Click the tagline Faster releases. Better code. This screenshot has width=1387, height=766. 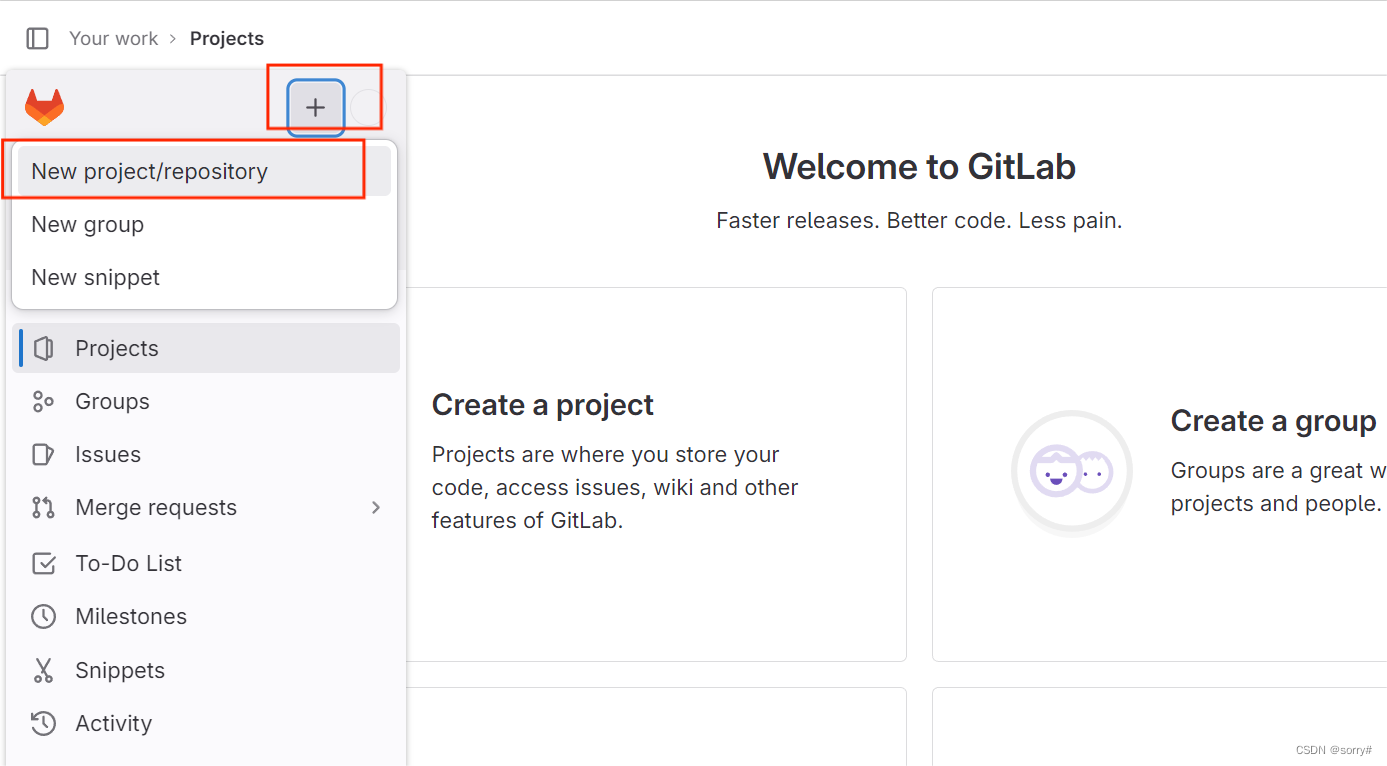[x=919, y=221]
